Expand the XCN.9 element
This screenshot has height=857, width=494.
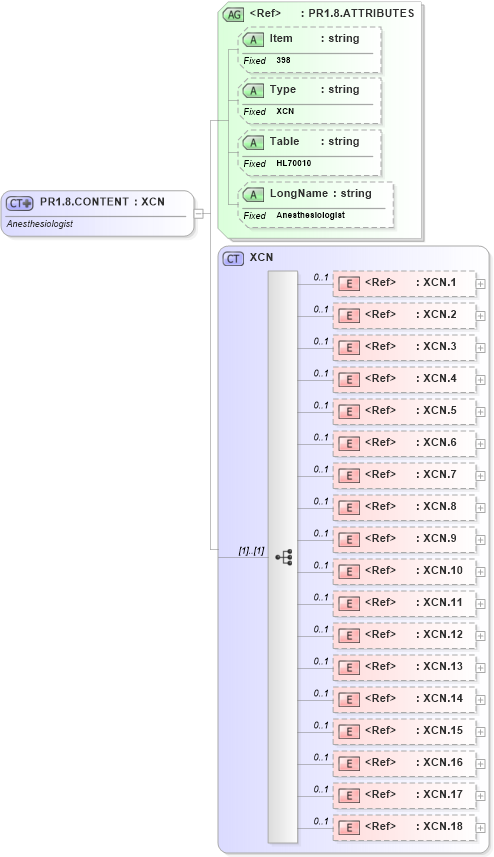480,540
